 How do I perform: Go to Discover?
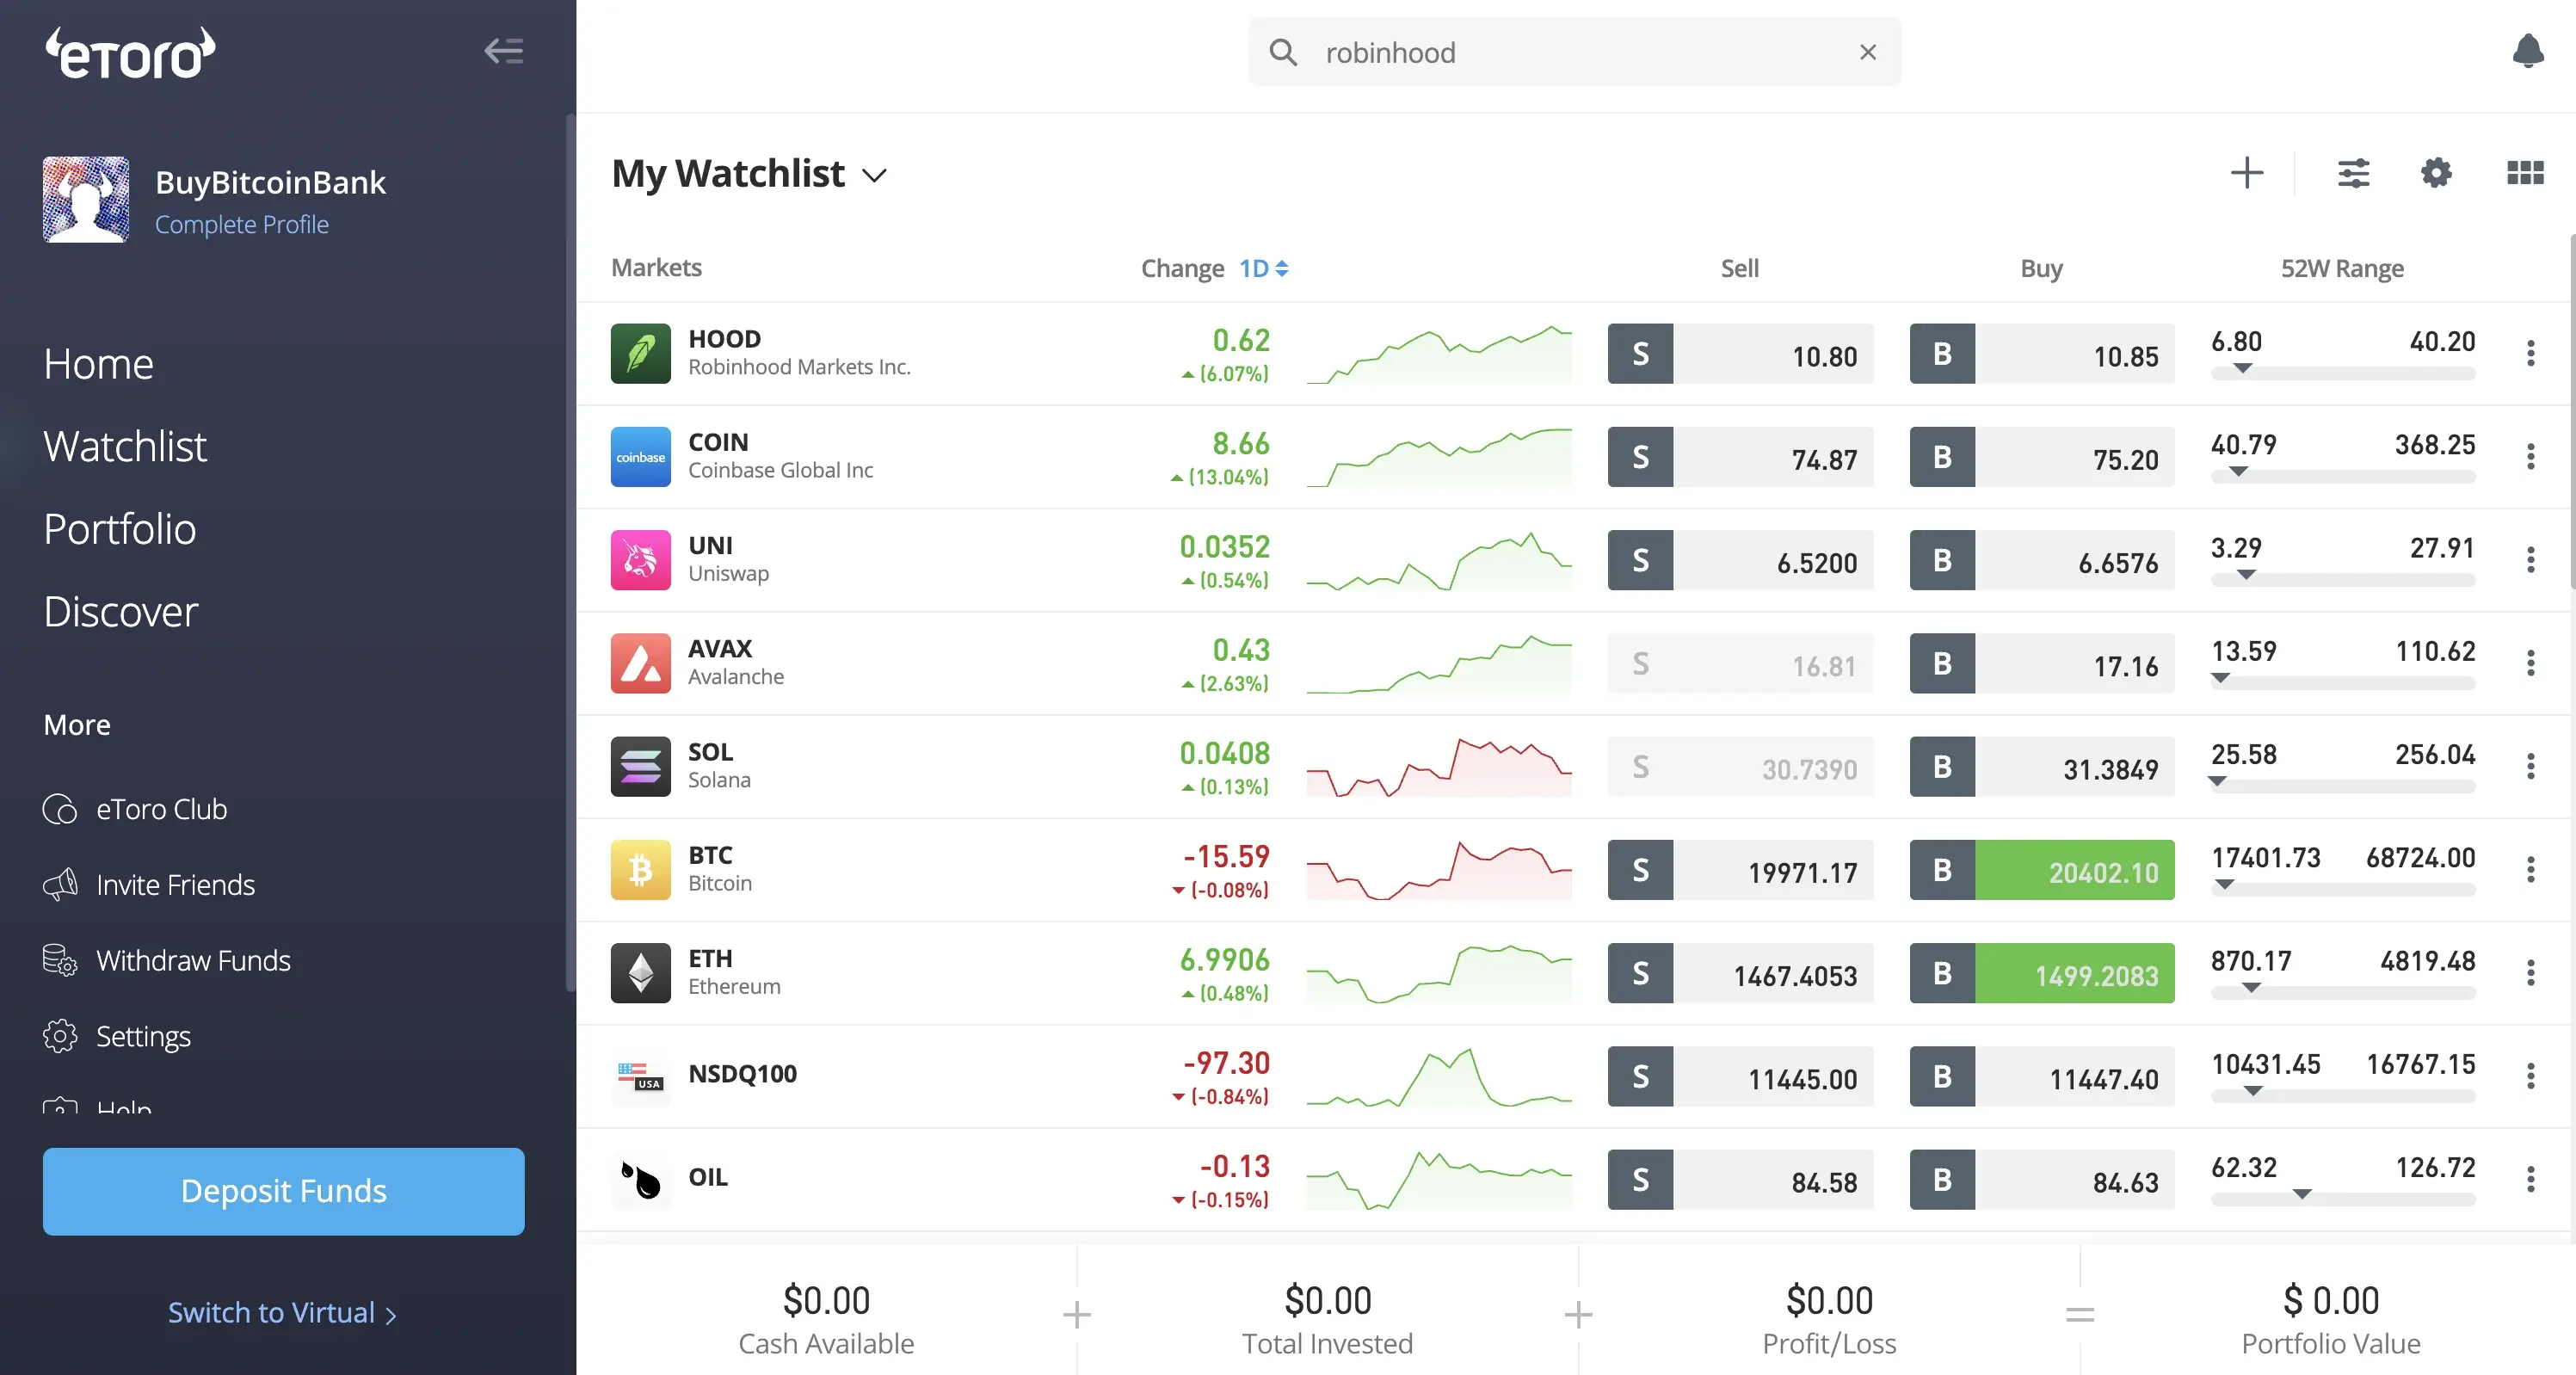121,612
